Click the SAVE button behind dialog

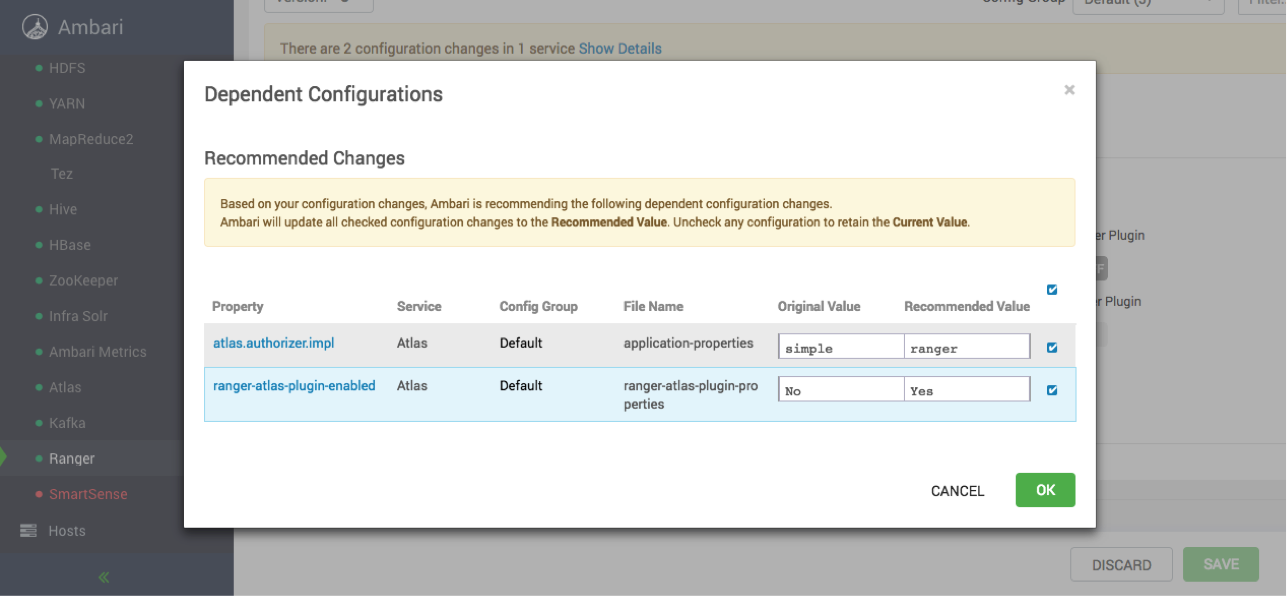1221,565
